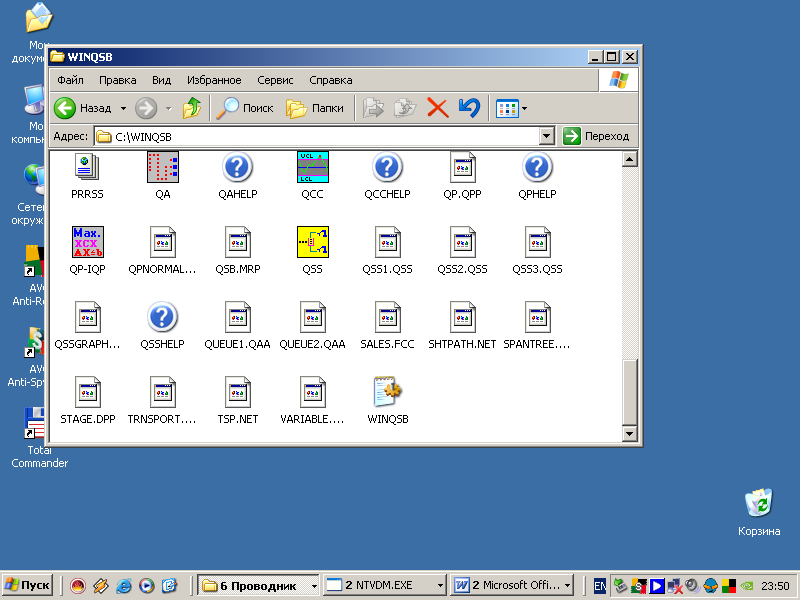Click the EN language indicator in tray
800x600 pixels.
pos(600,586)
